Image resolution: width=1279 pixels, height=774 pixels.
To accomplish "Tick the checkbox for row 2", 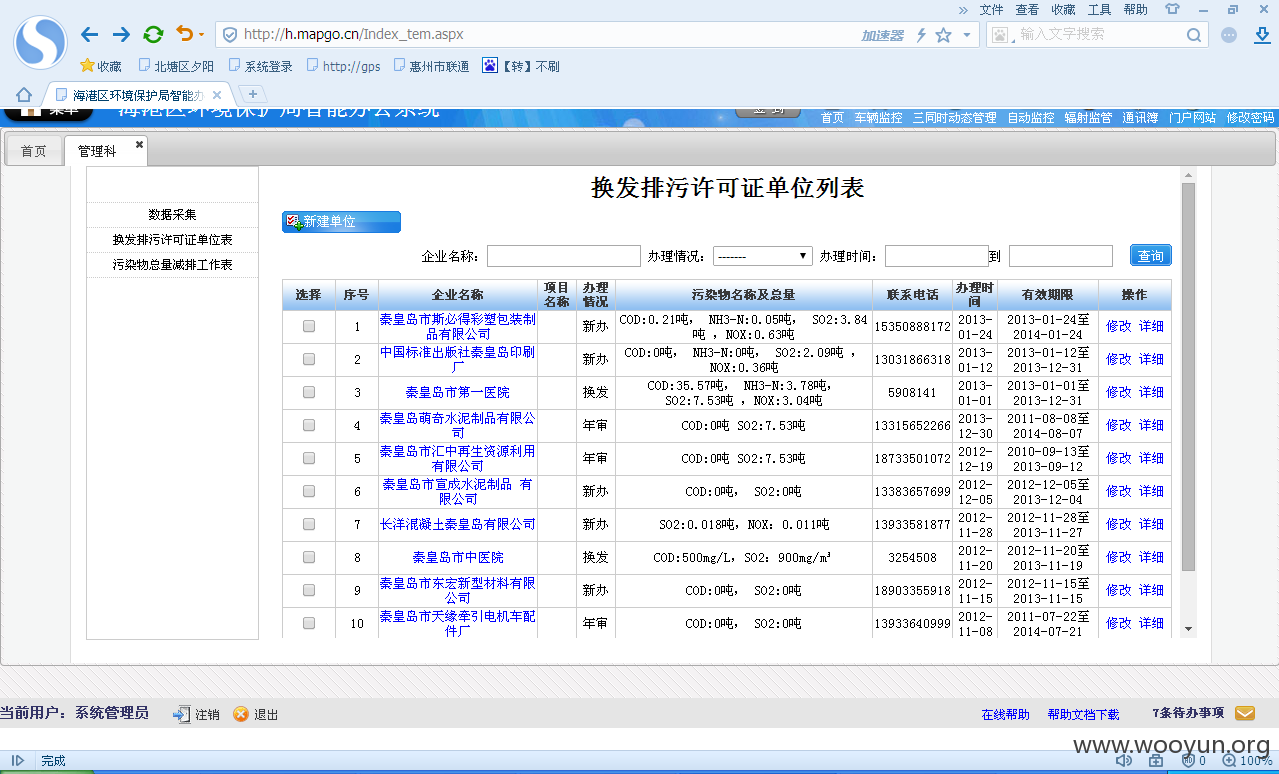I will click(309, 359).
